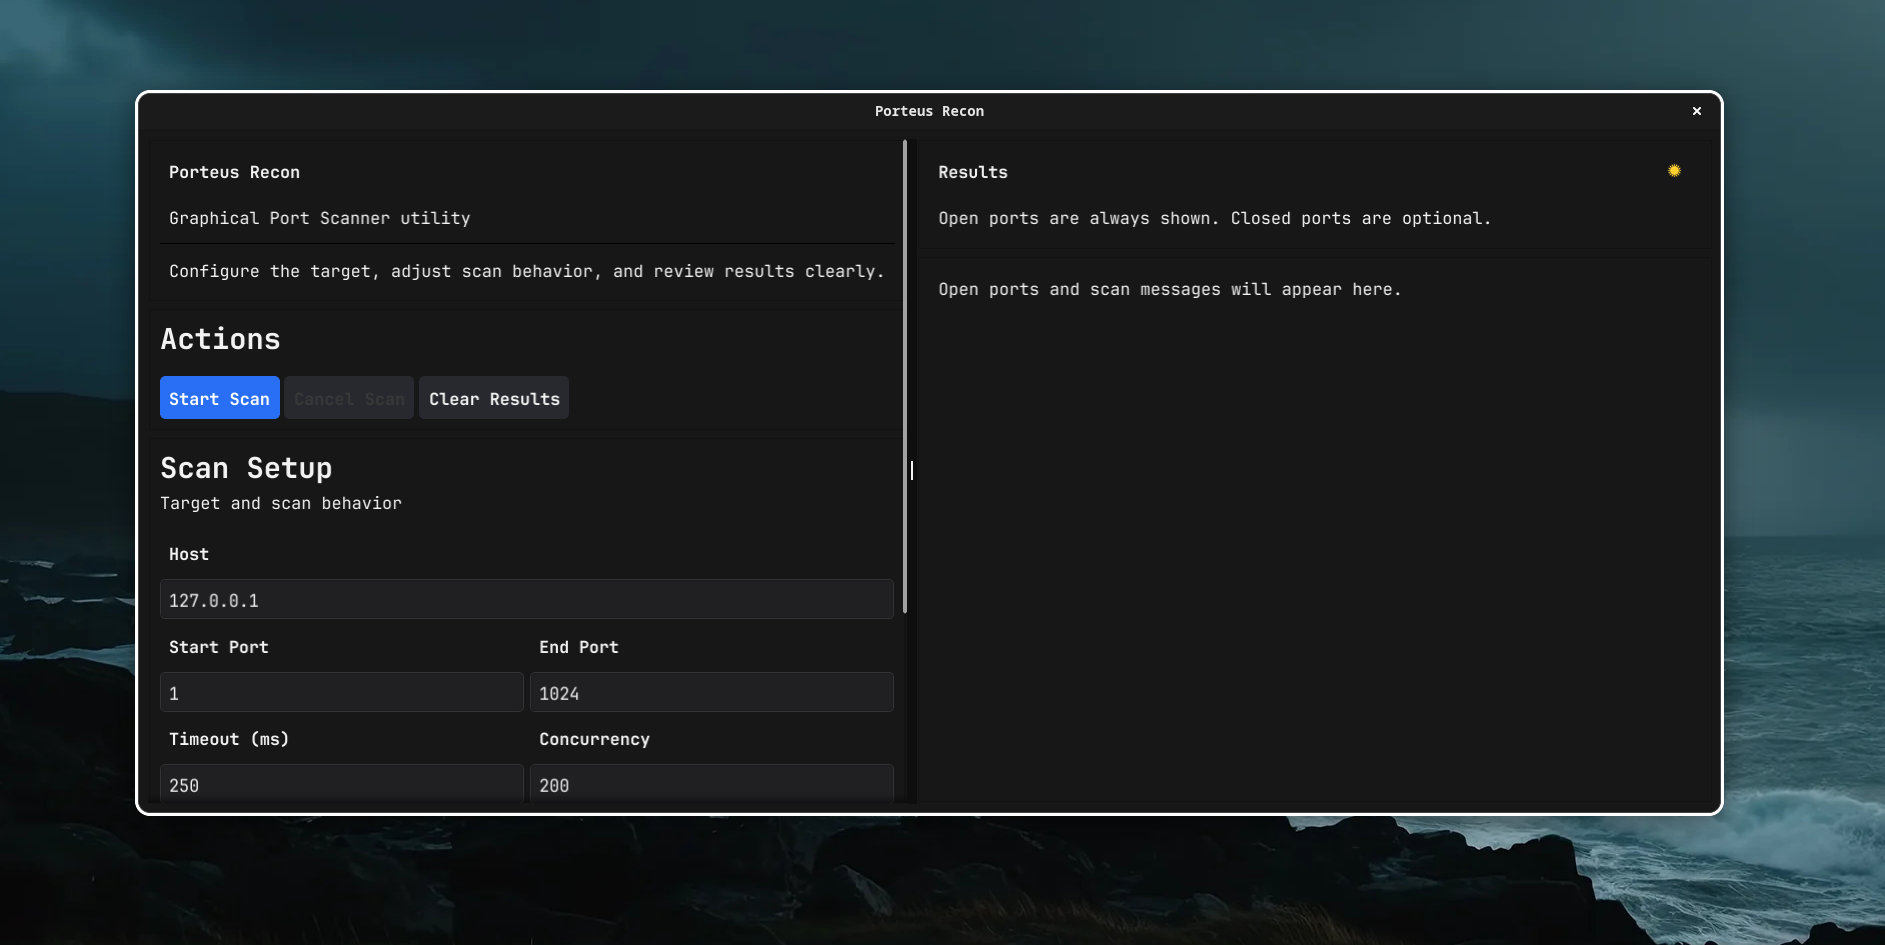Screen dimensions: 1885x945
Task: Click the yellow theme icon in Results panel
Action: [1674, 170]
